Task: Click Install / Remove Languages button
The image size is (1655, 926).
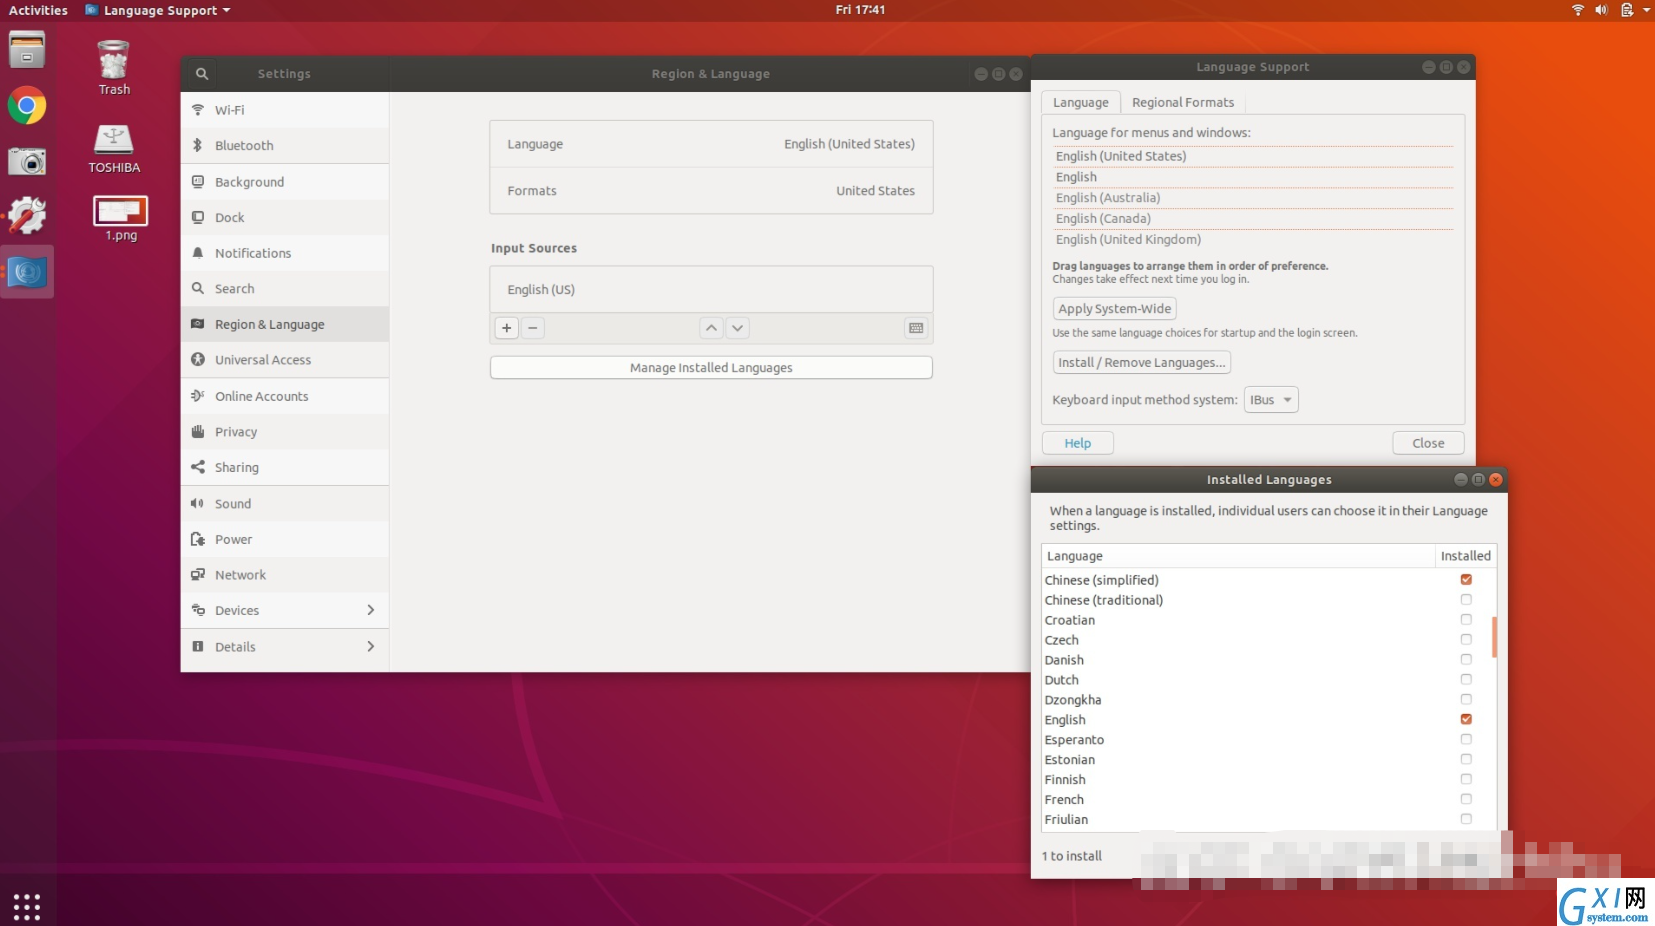Action: [x=1142, y=363]
